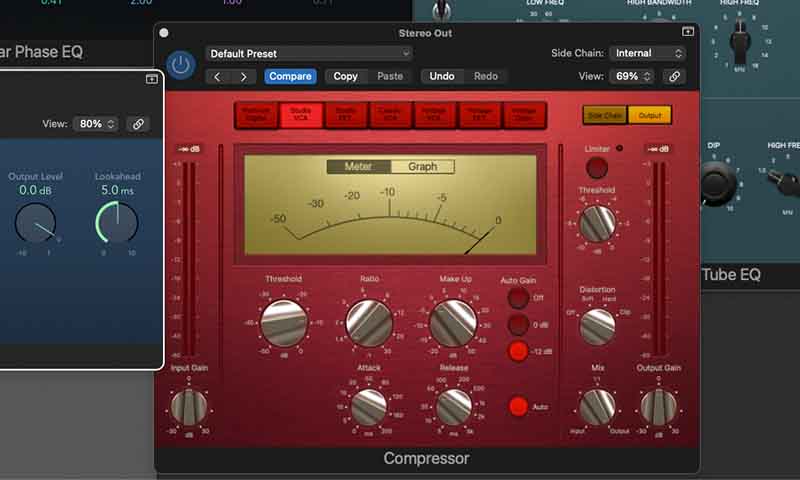The width and height of the screenshot is (800, 480).
Task: Click the Ratio knob
Action: 369,323
